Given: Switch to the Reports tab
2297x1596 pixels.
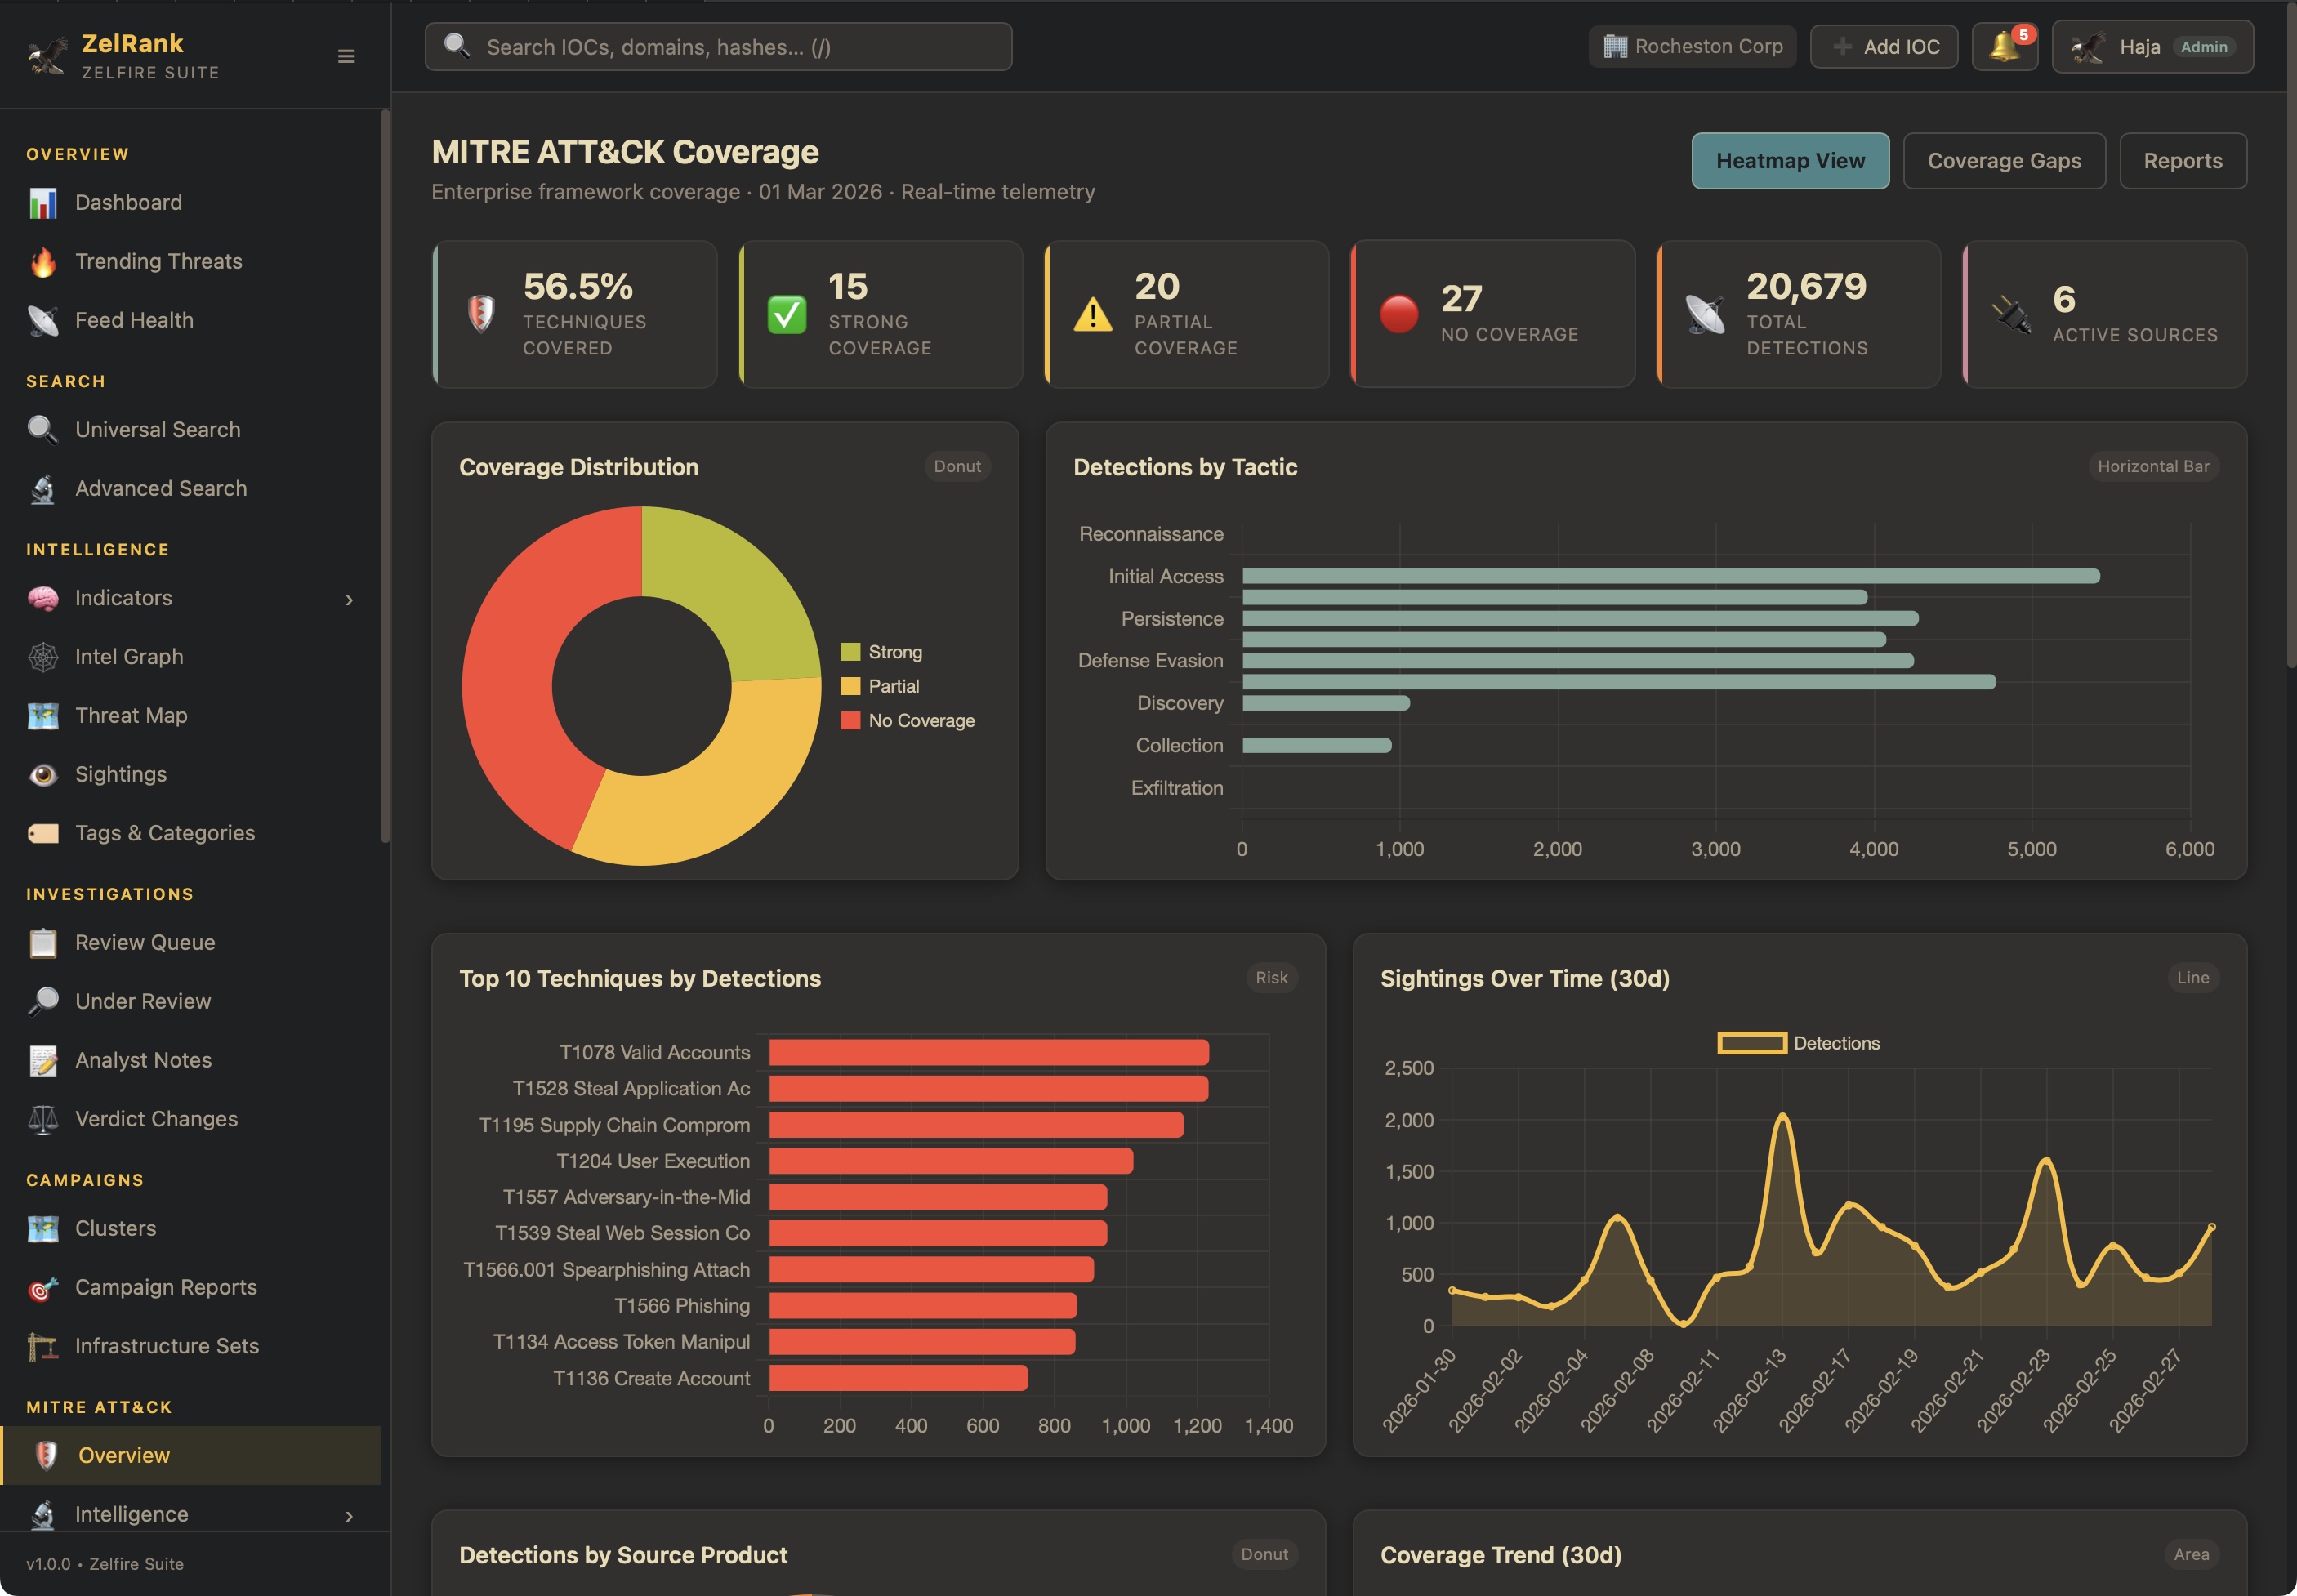Looking at the screenshot, I should coord(2182,161).
